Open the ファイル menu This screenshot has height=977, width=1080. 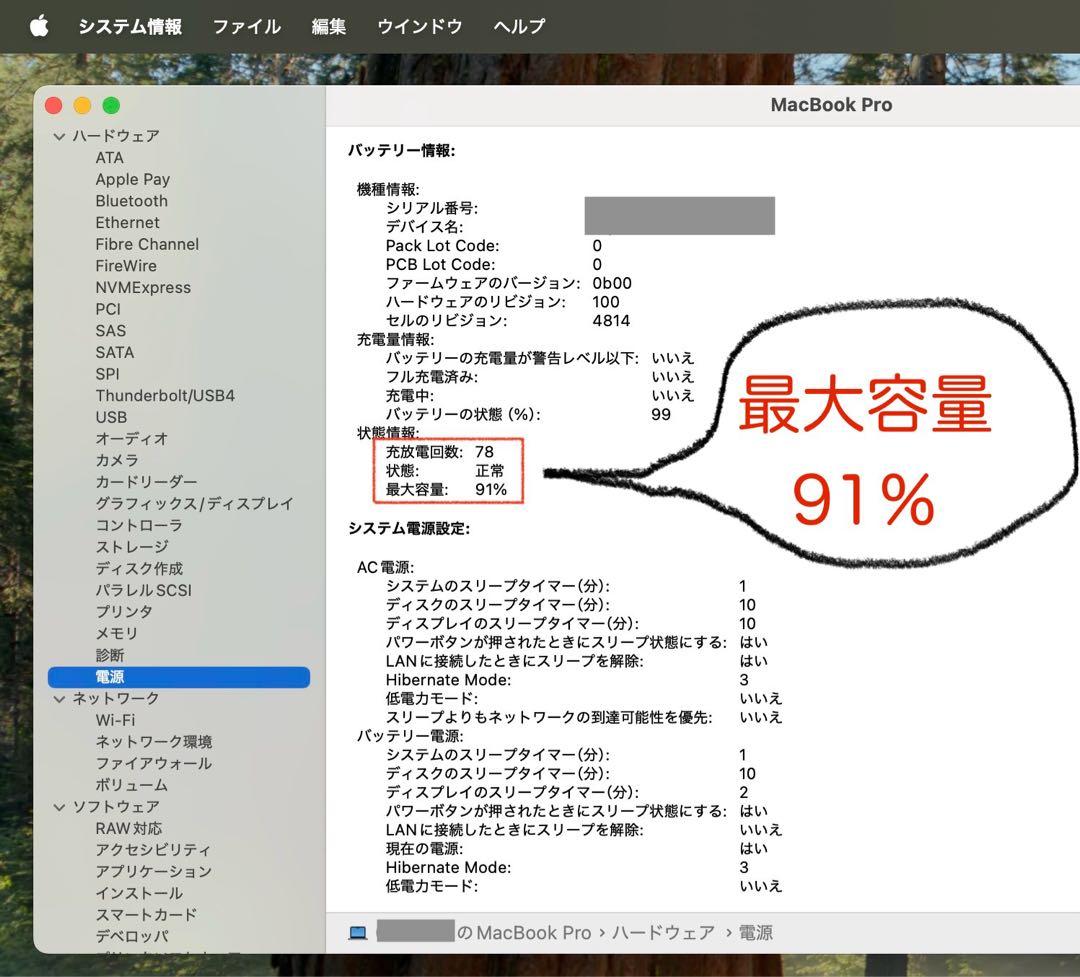[x=246, y=27]
